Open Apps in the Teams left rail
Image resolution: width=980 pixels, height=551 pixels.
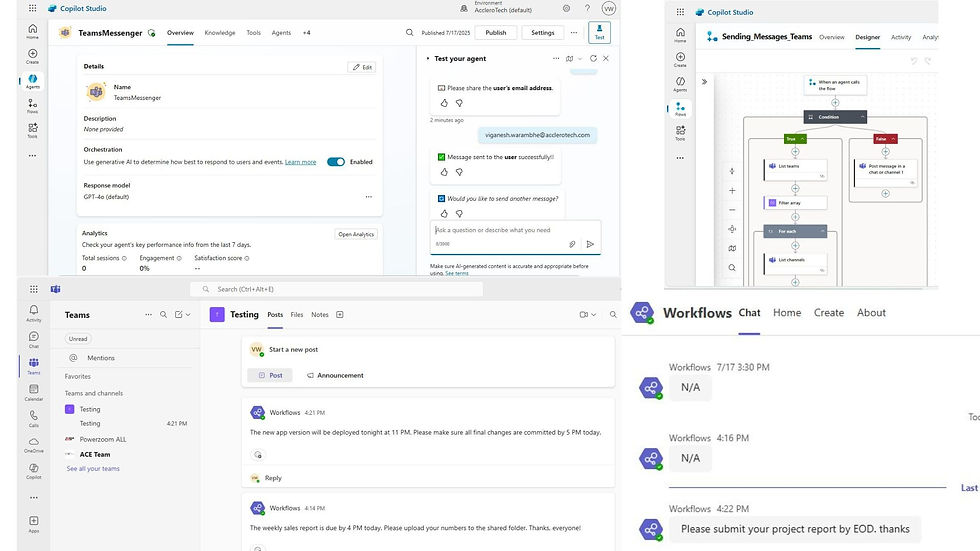pyautogui.click(x=34, y=524)
